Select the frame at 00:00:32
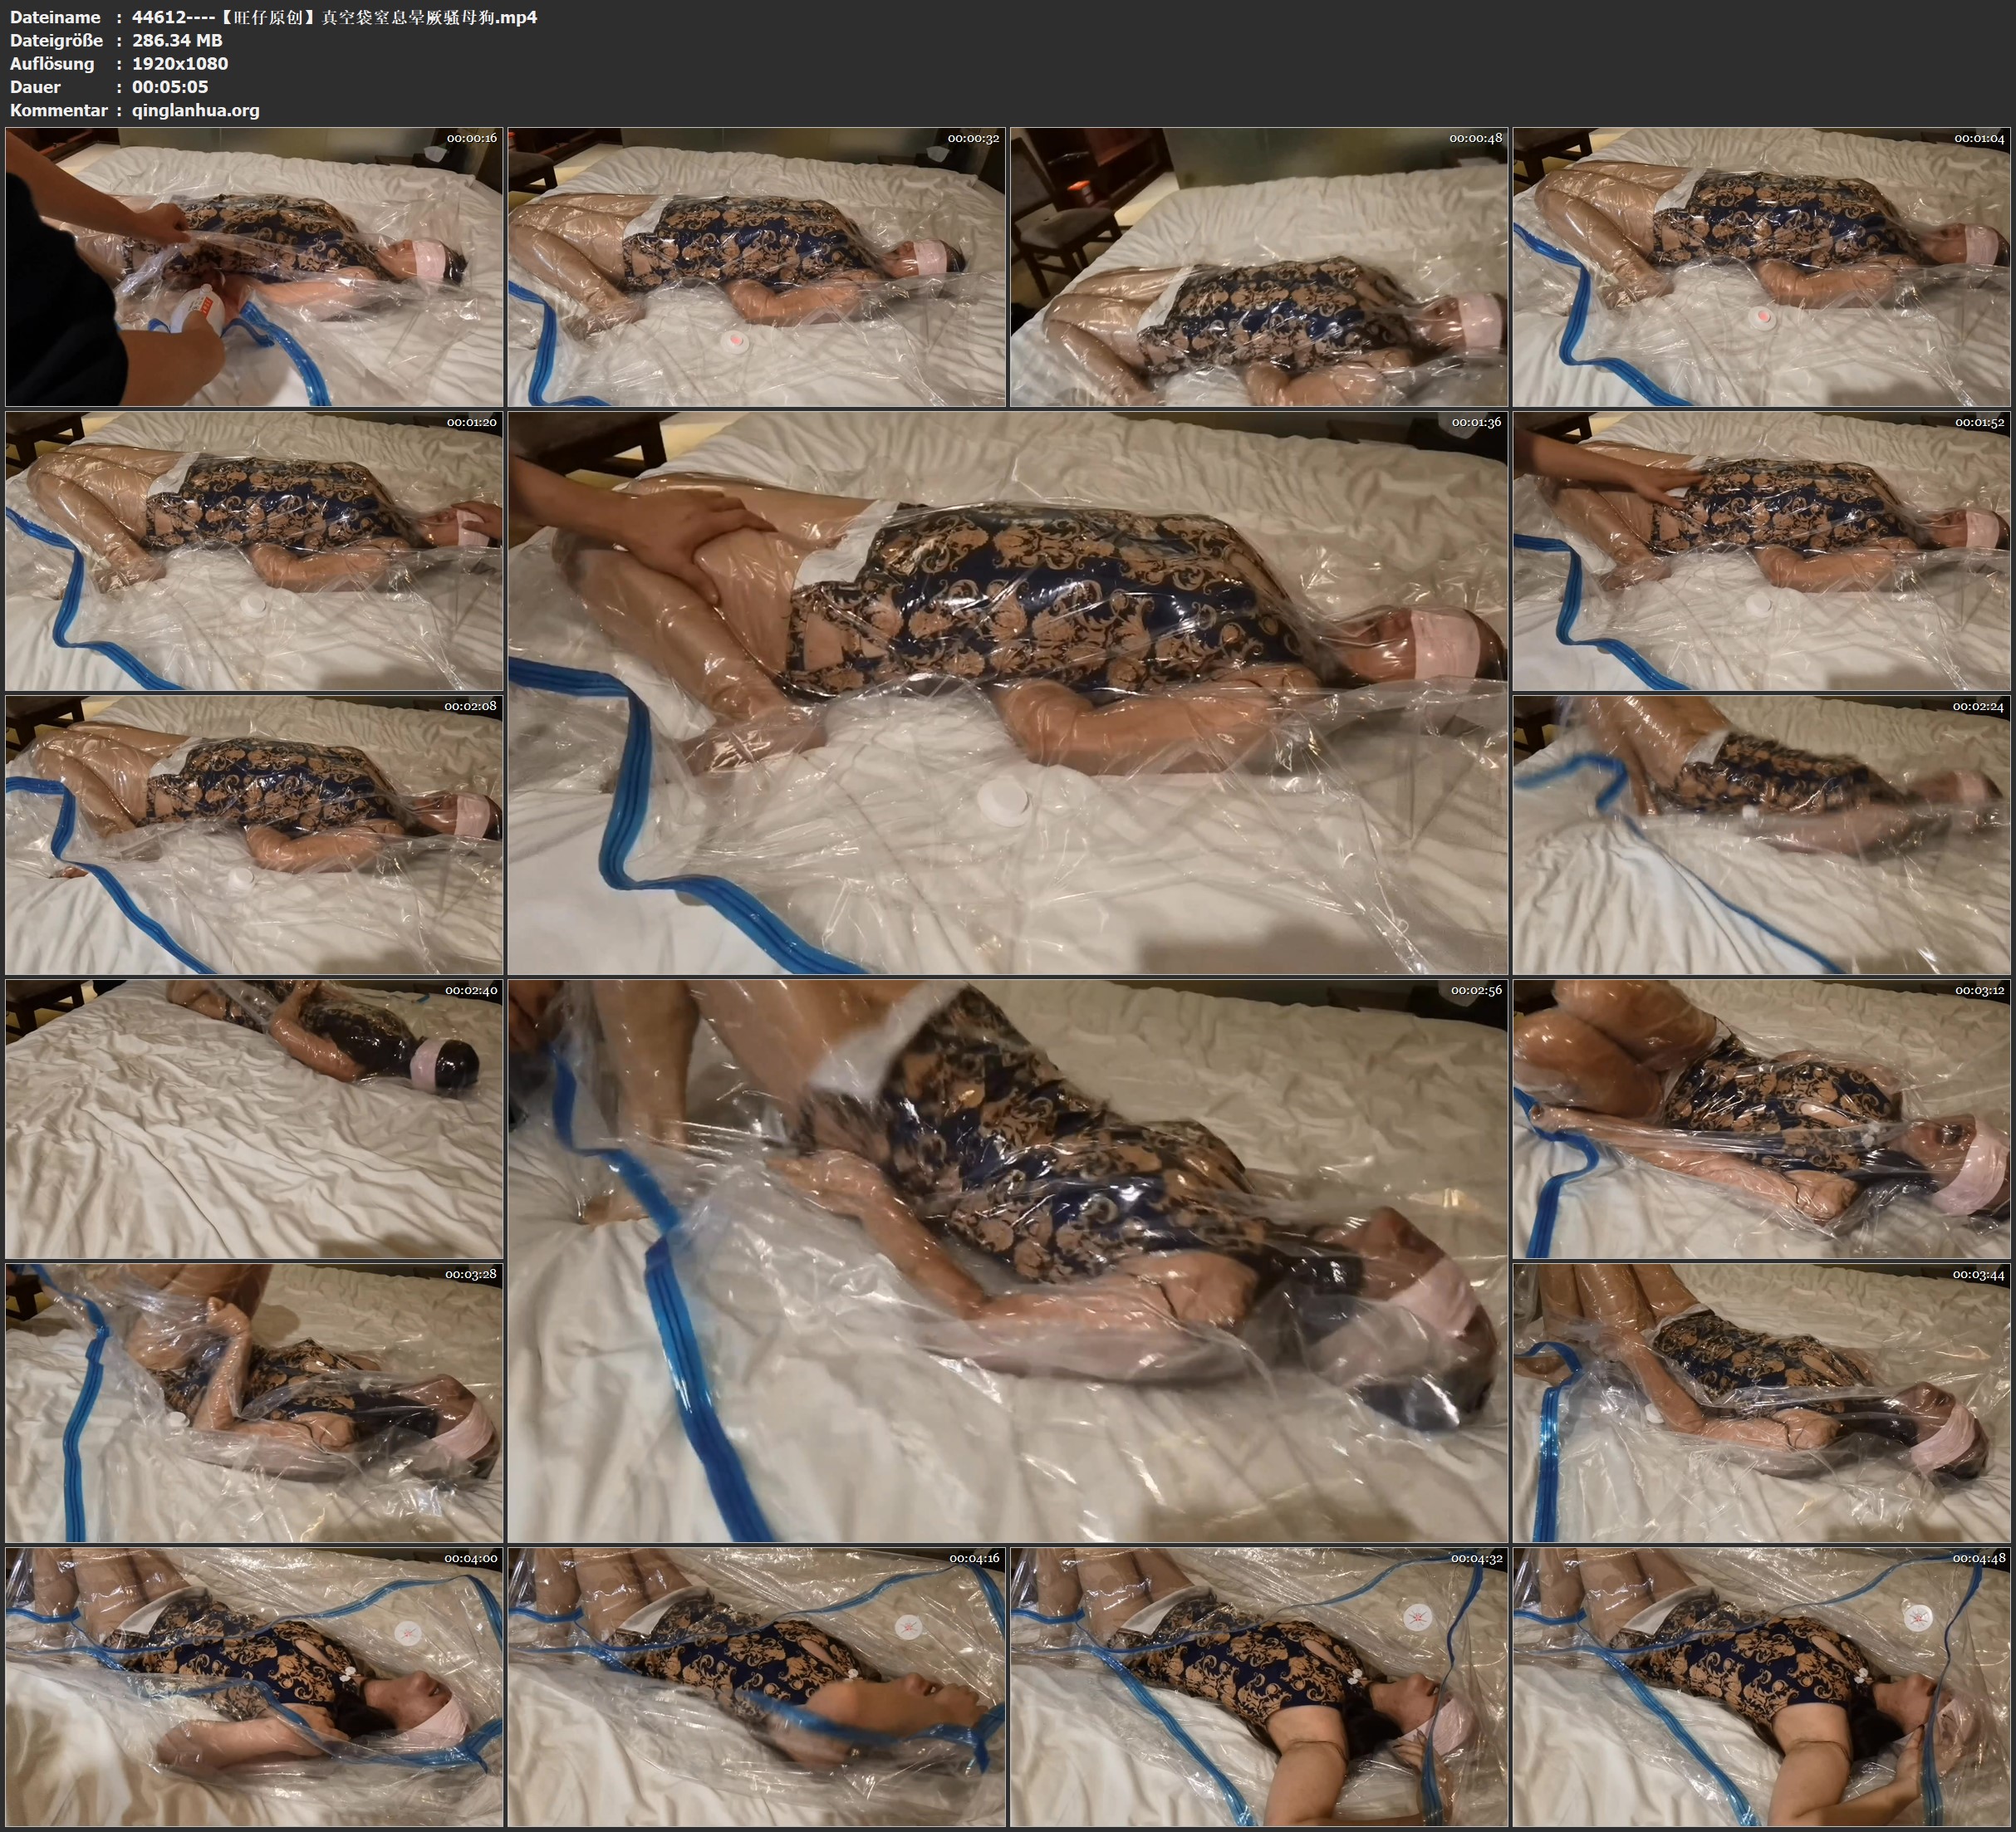 coord(756,266)
